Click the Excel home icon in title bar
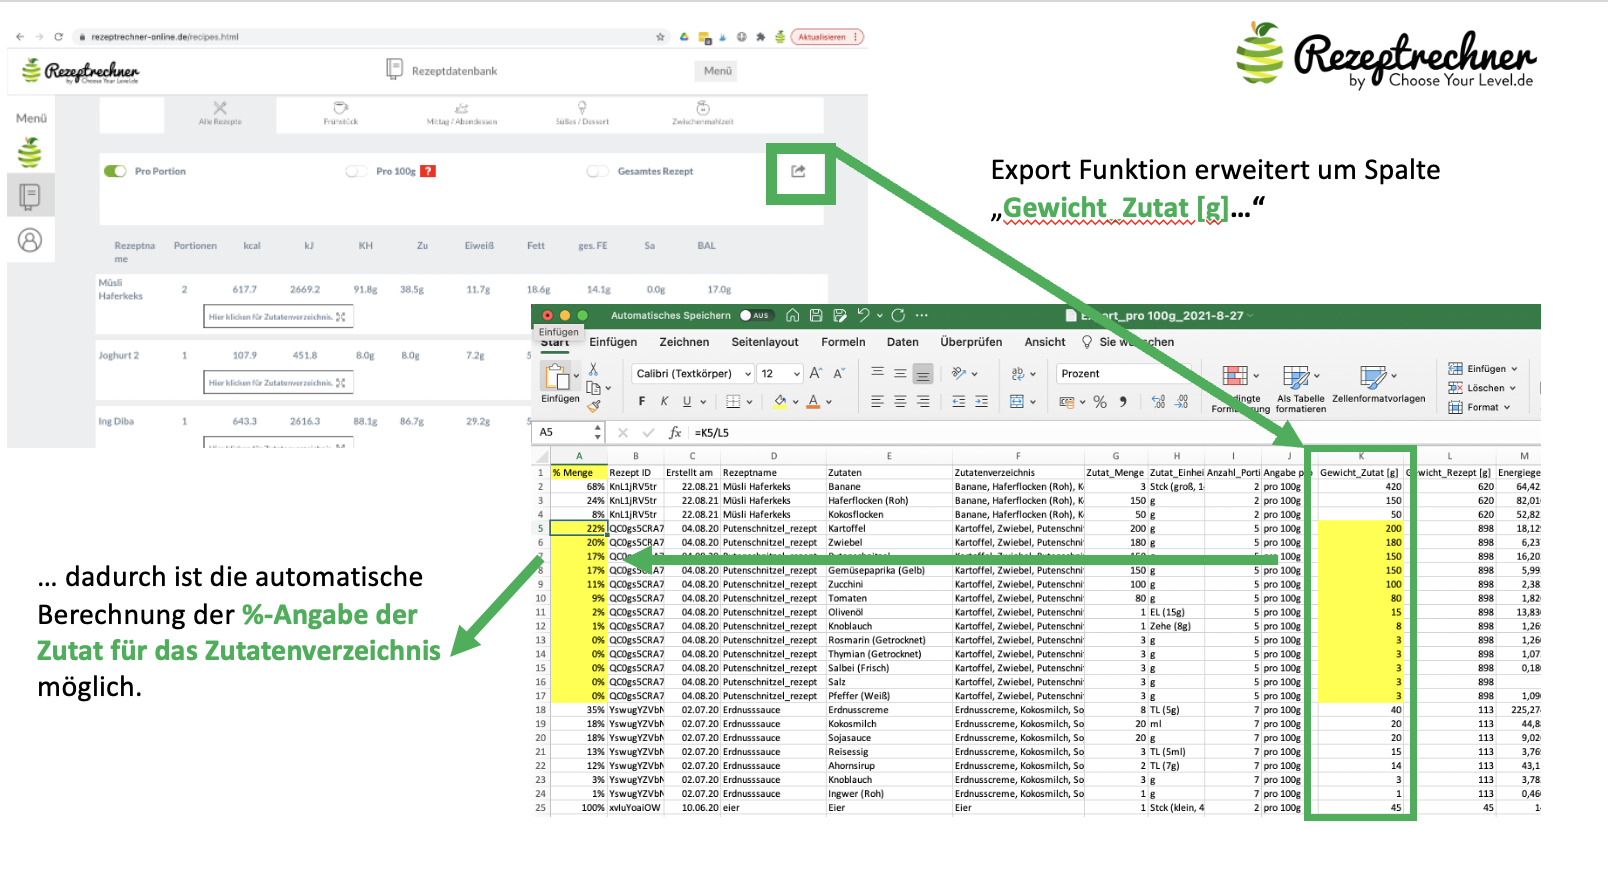Screen dimensions: 1608x888 click(792, 315)
